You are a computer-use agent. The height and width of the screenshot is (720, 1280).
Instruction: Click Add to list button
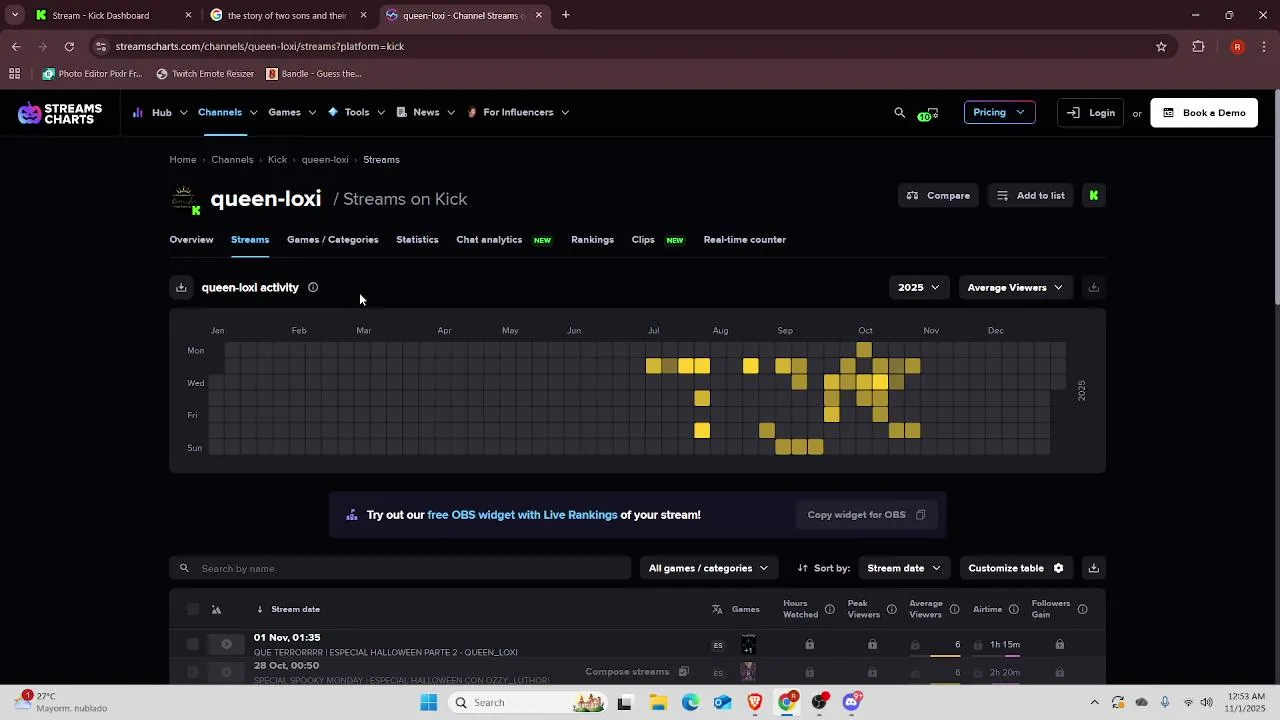pos(1031,196)
